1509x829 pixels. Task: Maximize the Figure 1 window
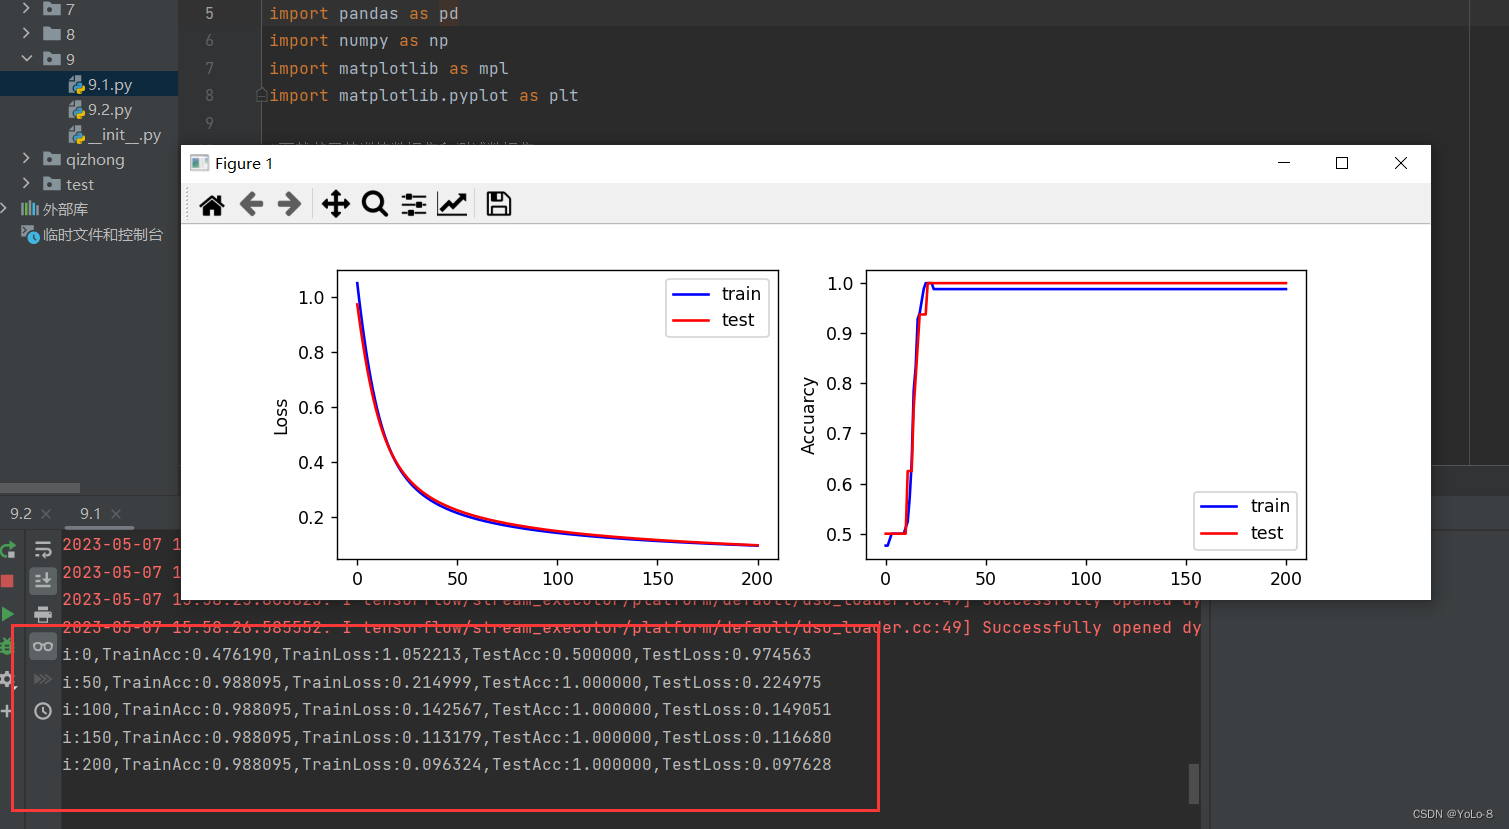(1342, 163)
